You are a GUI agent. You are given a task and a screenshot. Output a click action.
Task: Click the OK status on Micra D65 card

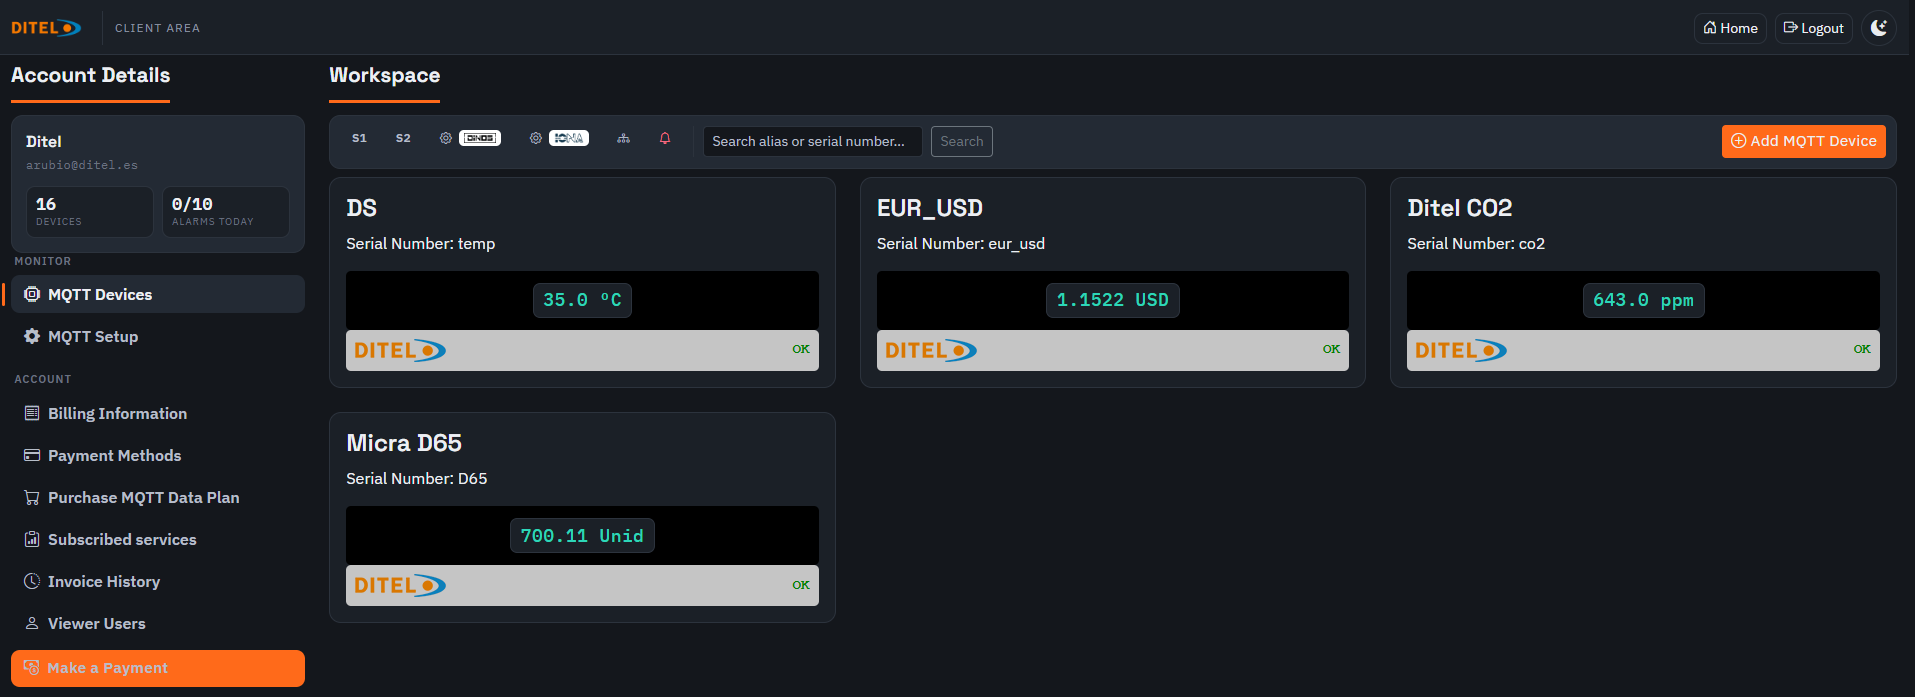tap(801, 585)
